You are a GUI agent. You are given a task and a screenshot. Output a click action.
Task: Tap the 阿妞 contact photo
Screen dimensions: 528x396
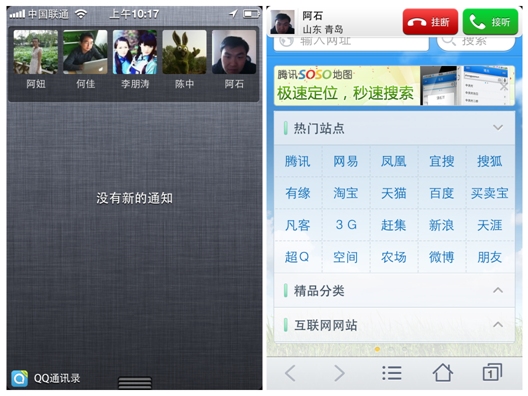click(36, 52)
